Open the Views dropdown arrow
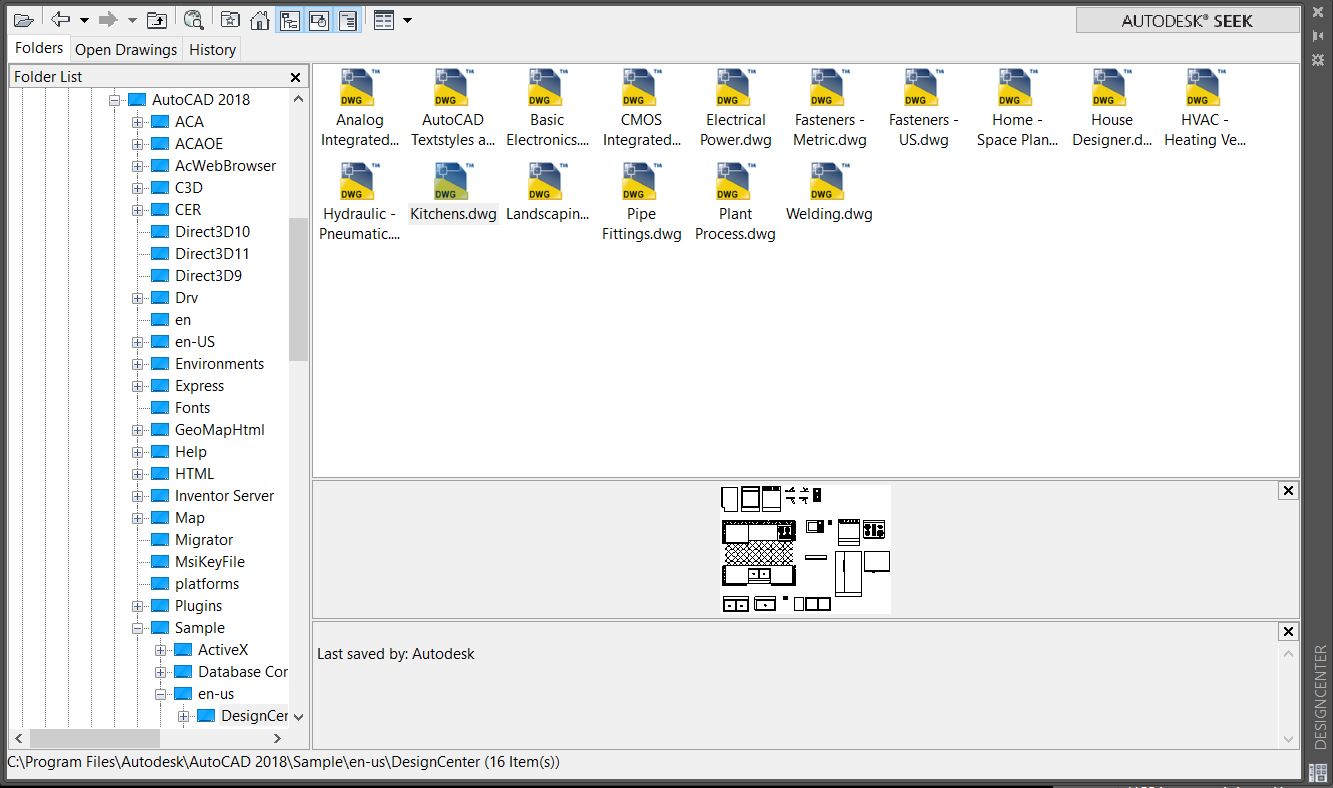This screenshot has height=788, width=1333. [x=407, y=20]
